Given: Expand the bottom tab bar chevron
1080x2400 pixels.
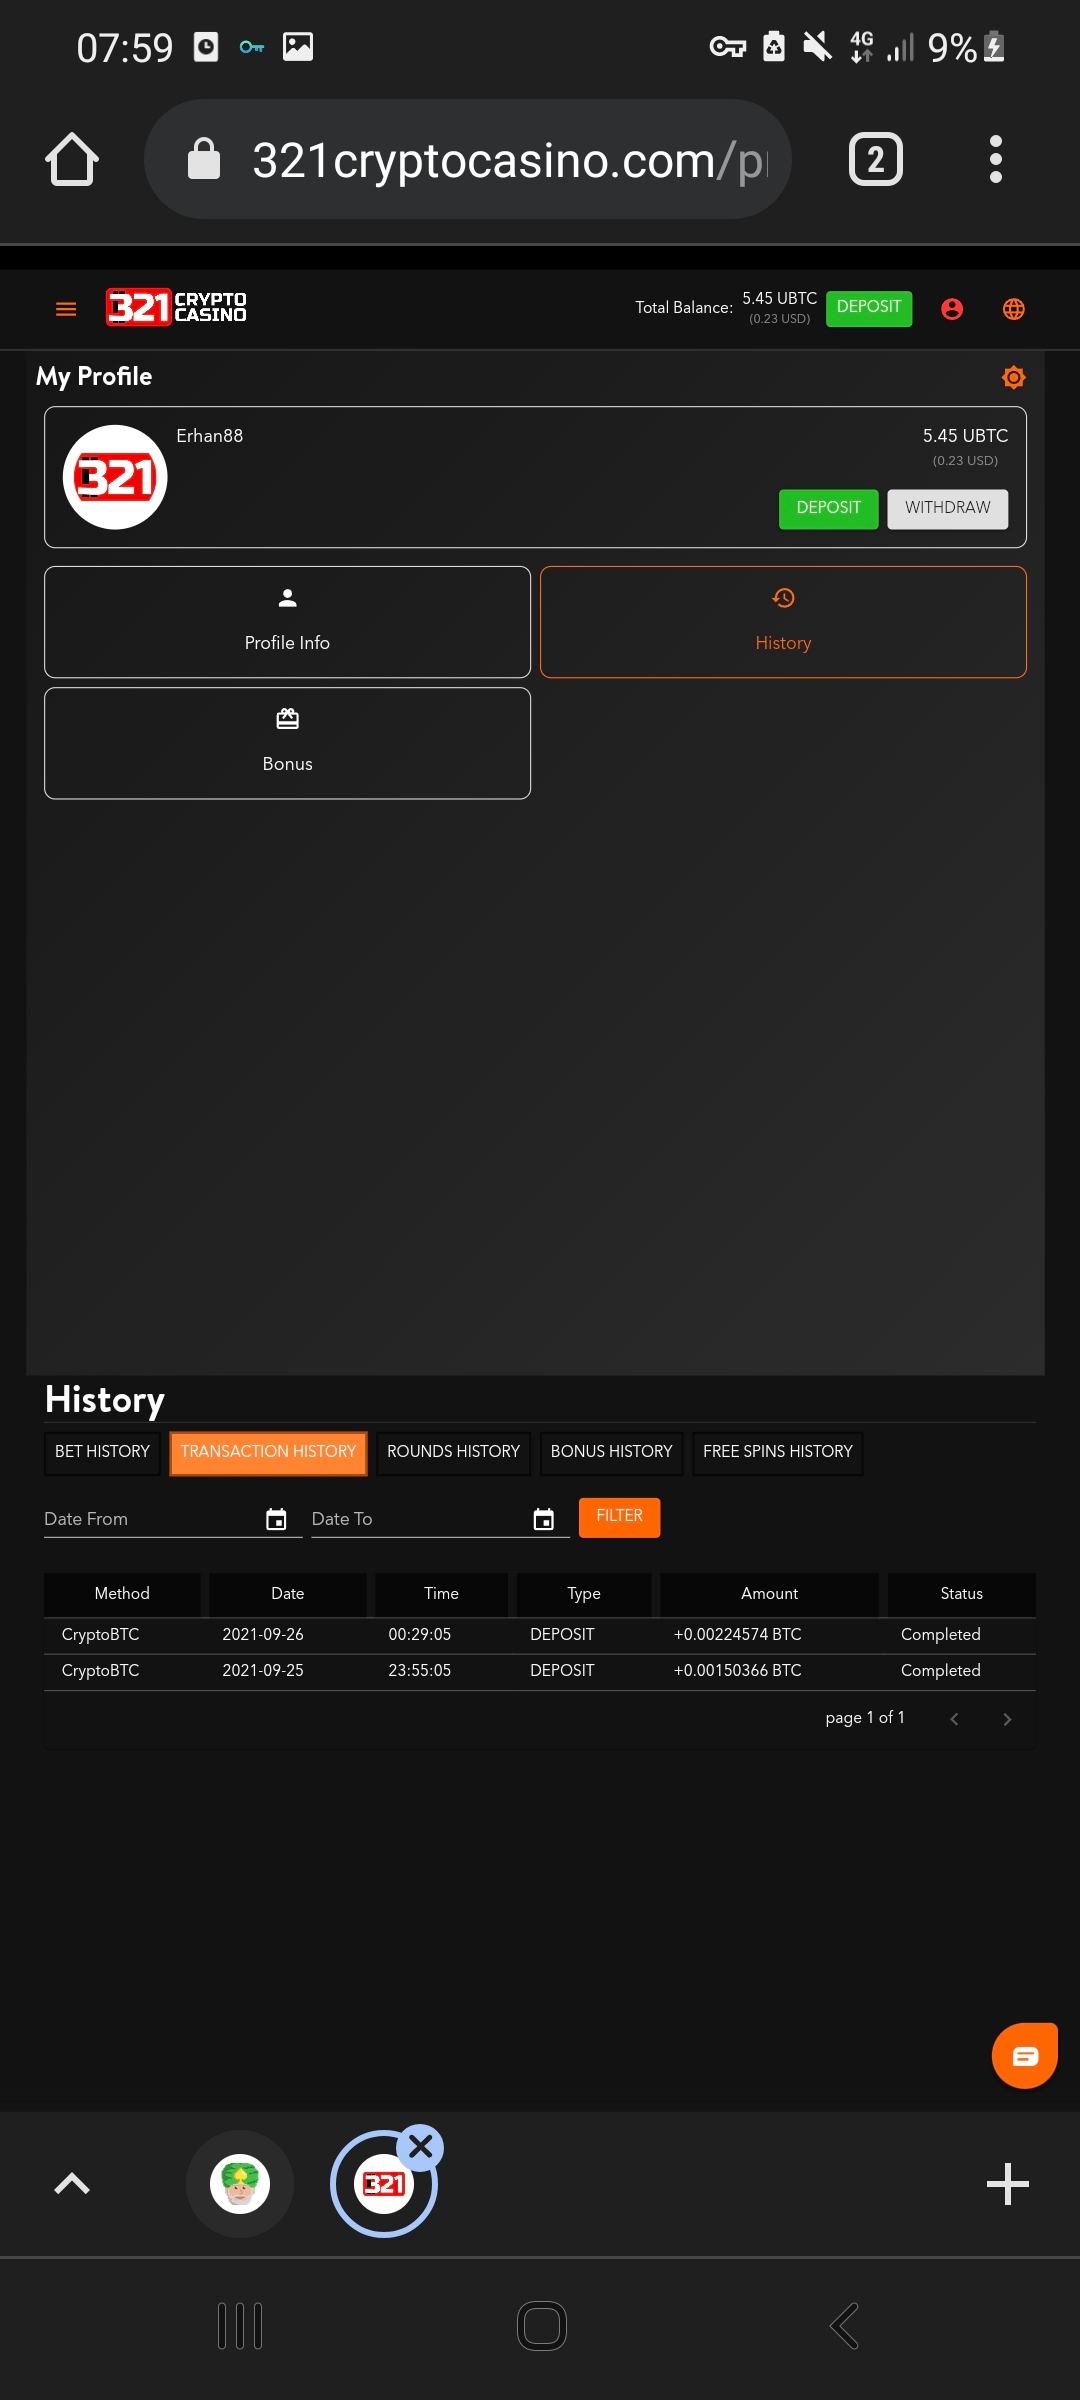Looking at the screenshot, I should tap(72, 2184).
